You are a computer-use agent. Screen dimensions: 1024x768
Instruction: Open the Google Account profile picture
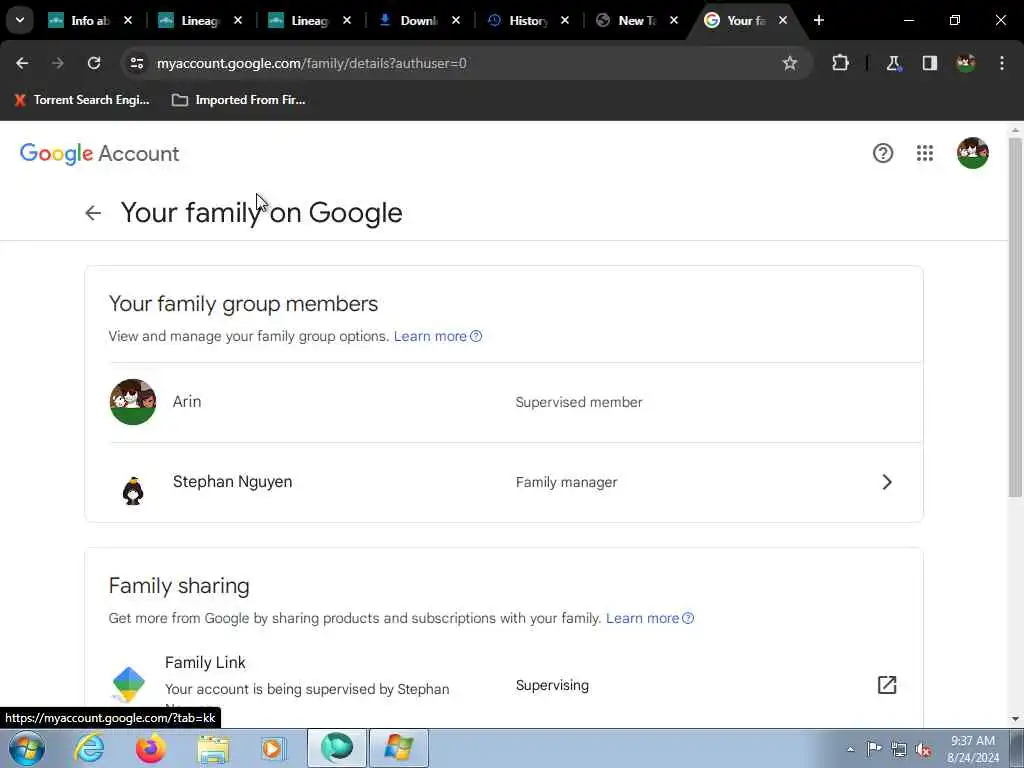coord(973,153)
